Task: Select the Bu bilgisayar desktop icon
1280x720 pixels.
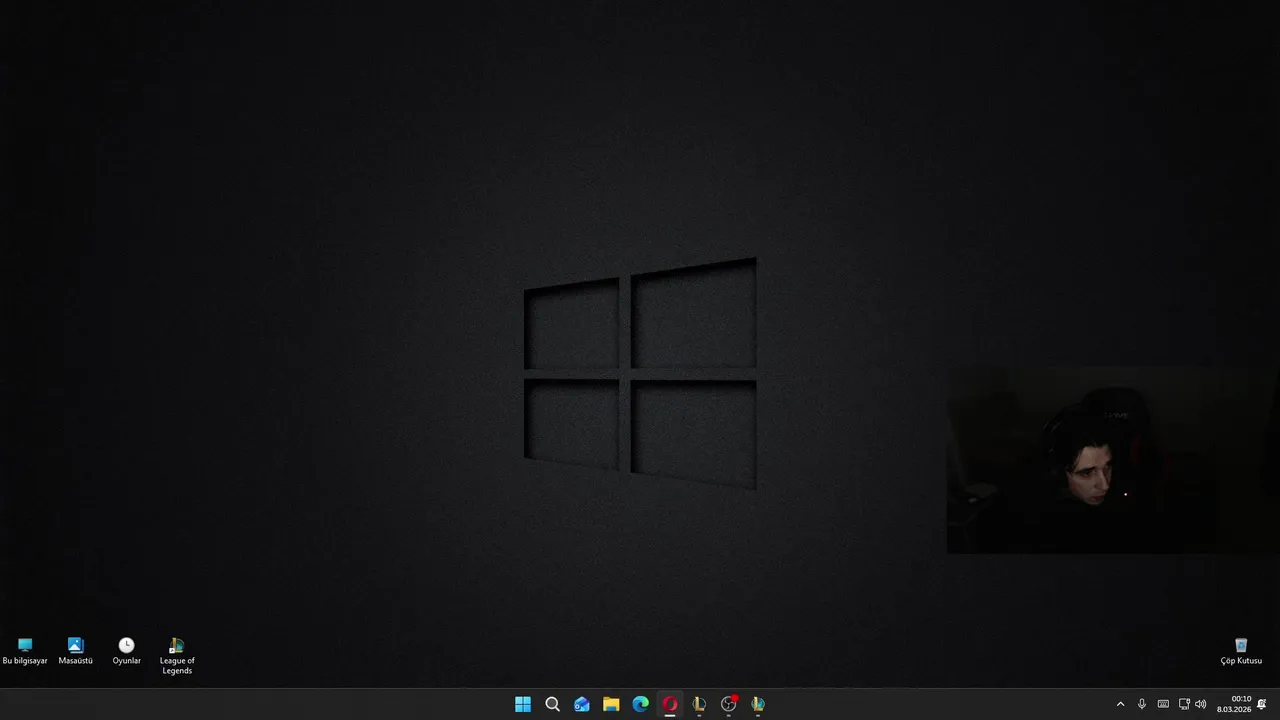Action: click(25, 652)
